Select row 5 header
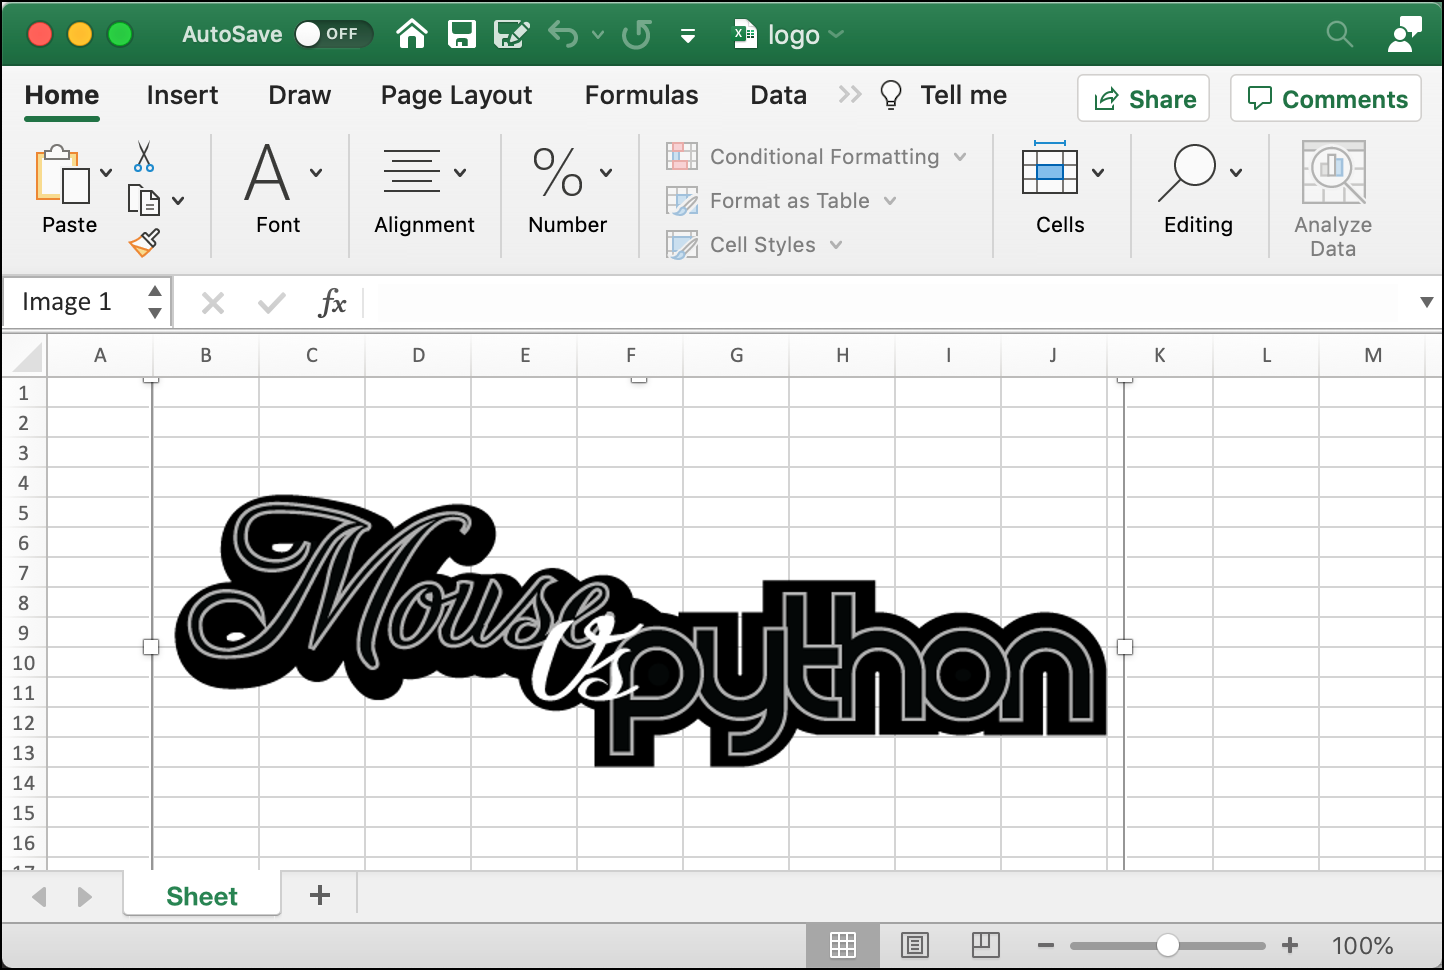The width and height of the screenshot is (1444, 970). click(x=24, y=513)
